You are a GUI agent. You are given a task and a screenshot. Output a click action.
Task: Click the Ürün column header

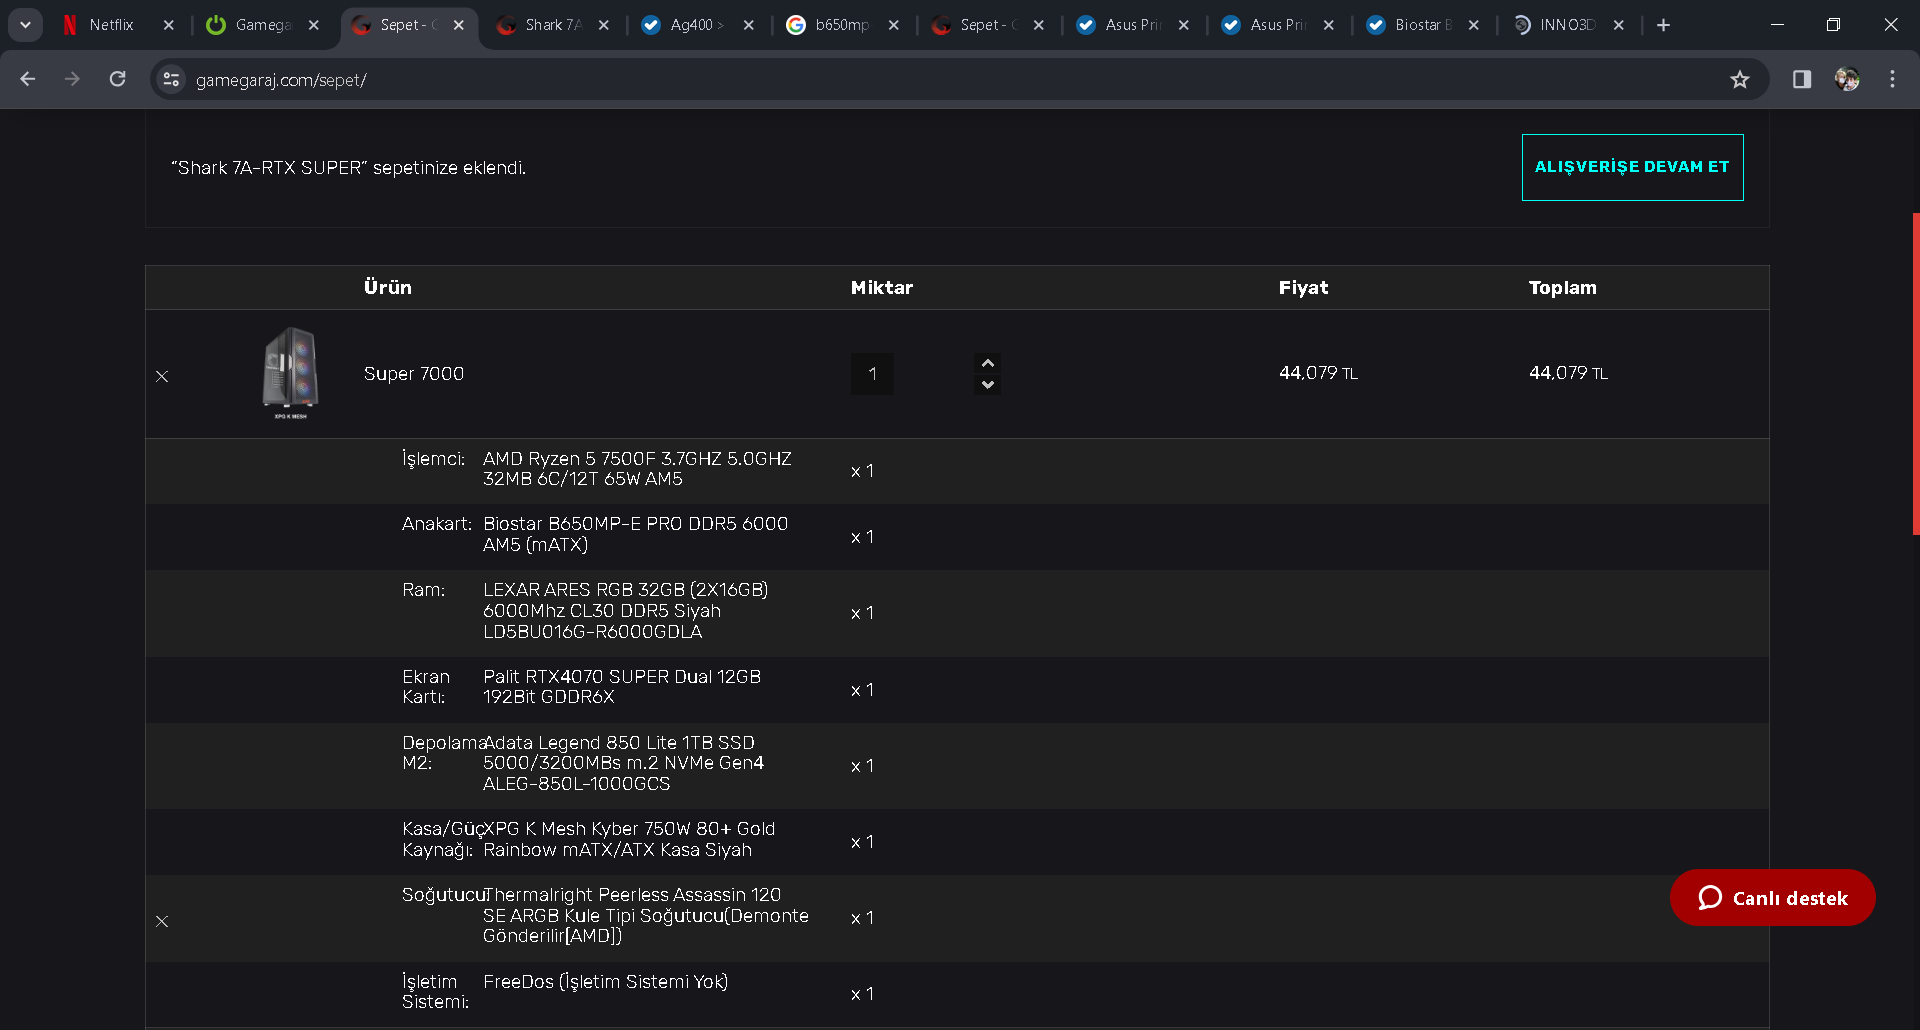[x=388, y=288]
